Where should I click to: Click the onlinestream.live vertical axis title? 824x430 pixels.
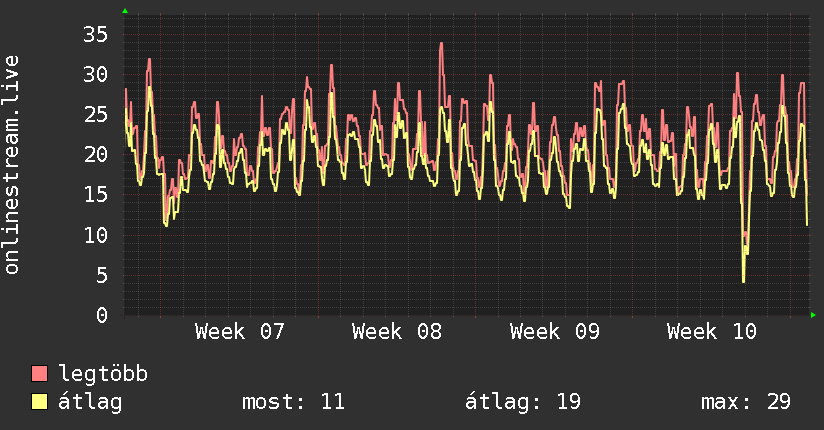12,165
